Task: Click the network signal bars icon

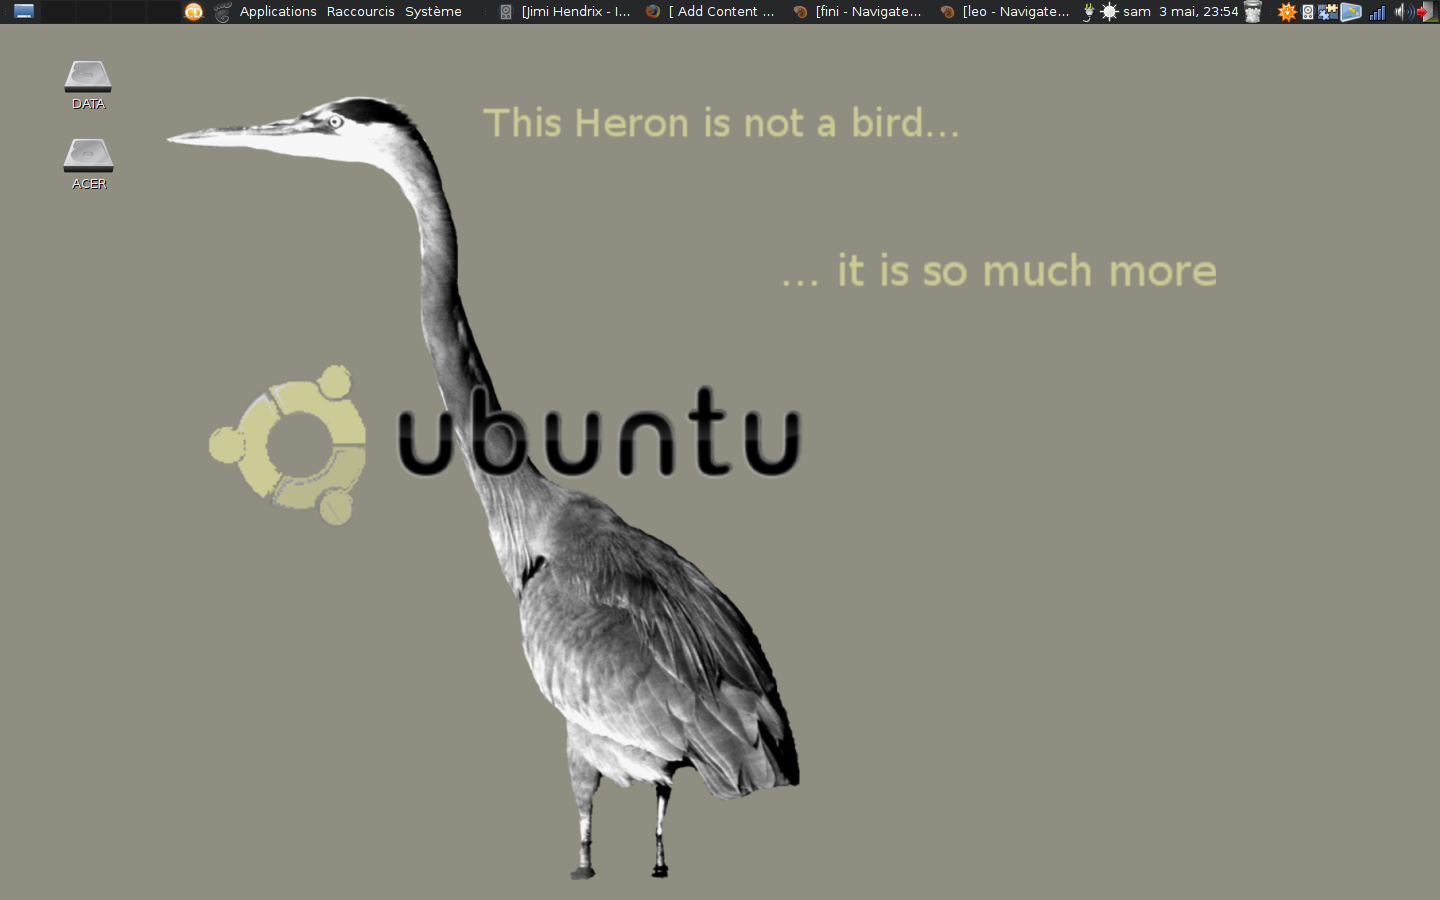Action: [x=1377, y=12]
